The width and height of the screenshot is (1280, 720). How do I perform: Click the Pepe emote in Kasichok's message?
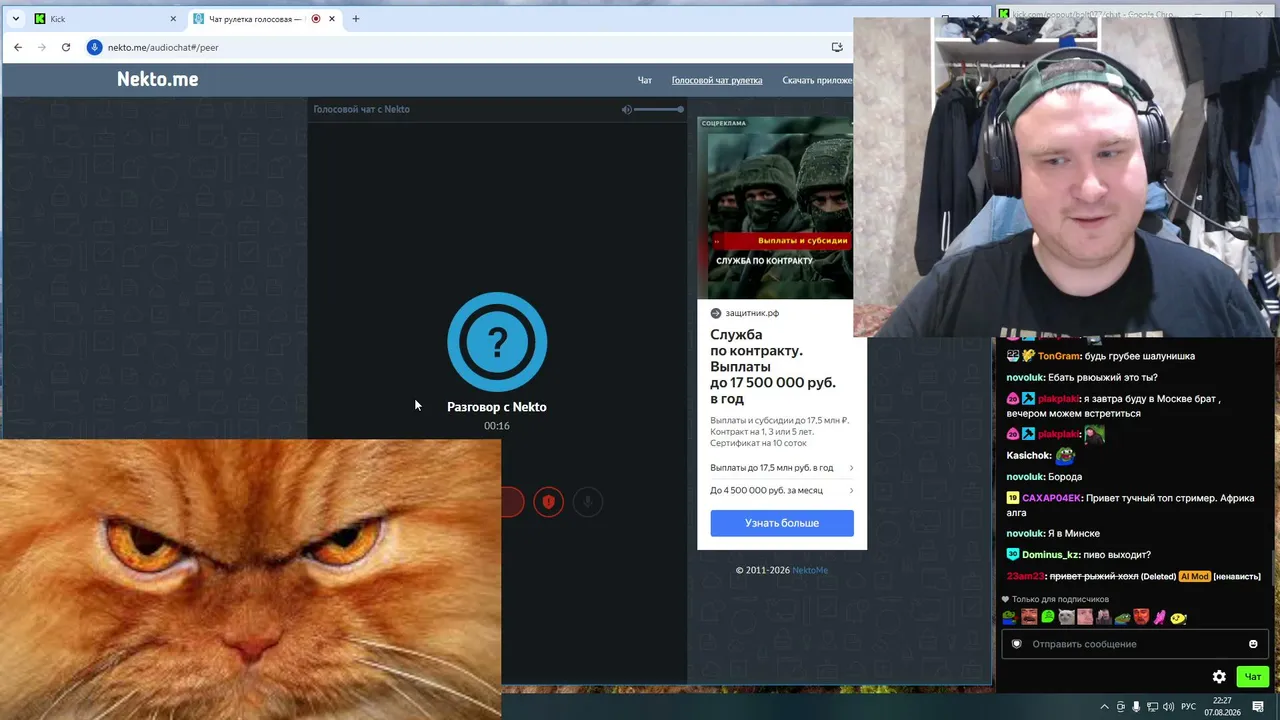(x=1065, y=456)
